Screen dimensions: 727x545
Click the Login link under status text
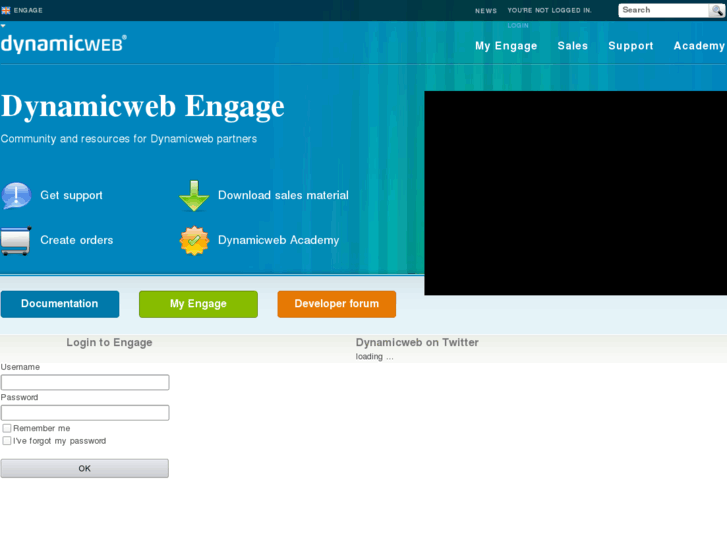pos(518,26)
